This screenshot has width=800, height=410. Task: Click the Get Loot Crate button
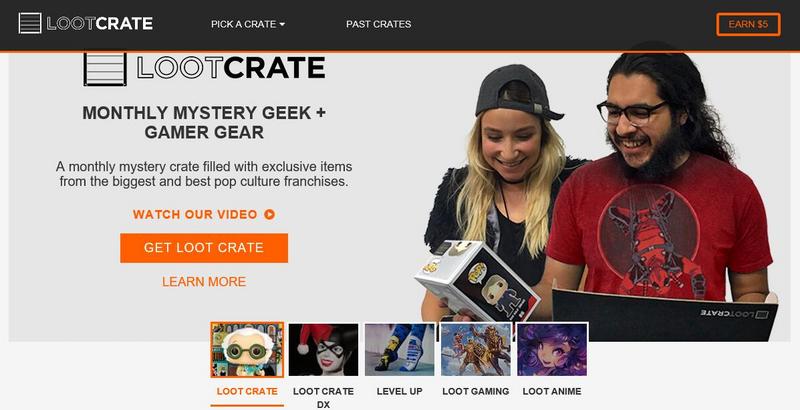pyautogui.click(x=204, y=248)
